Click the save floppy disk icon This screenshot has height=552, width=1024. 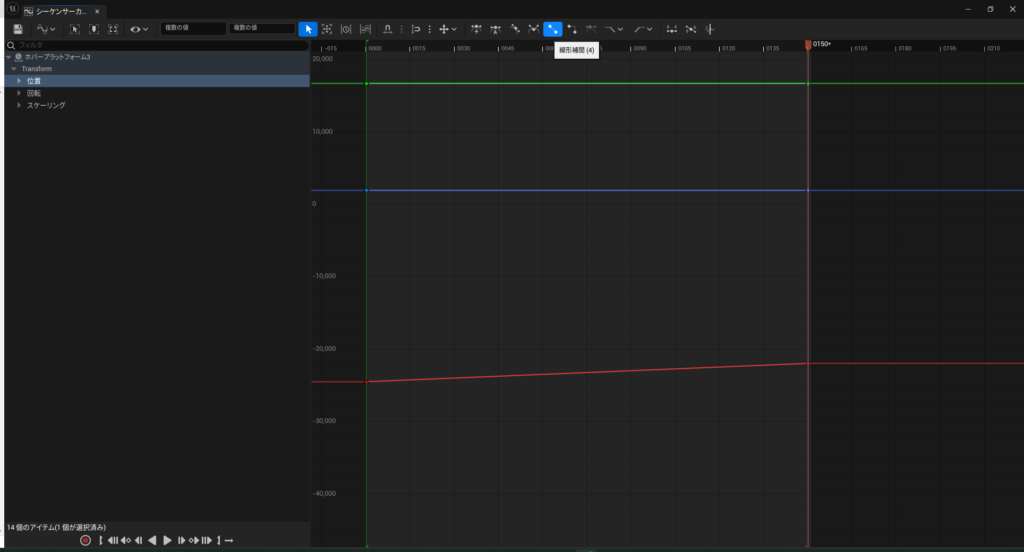[x=18, y=29]
